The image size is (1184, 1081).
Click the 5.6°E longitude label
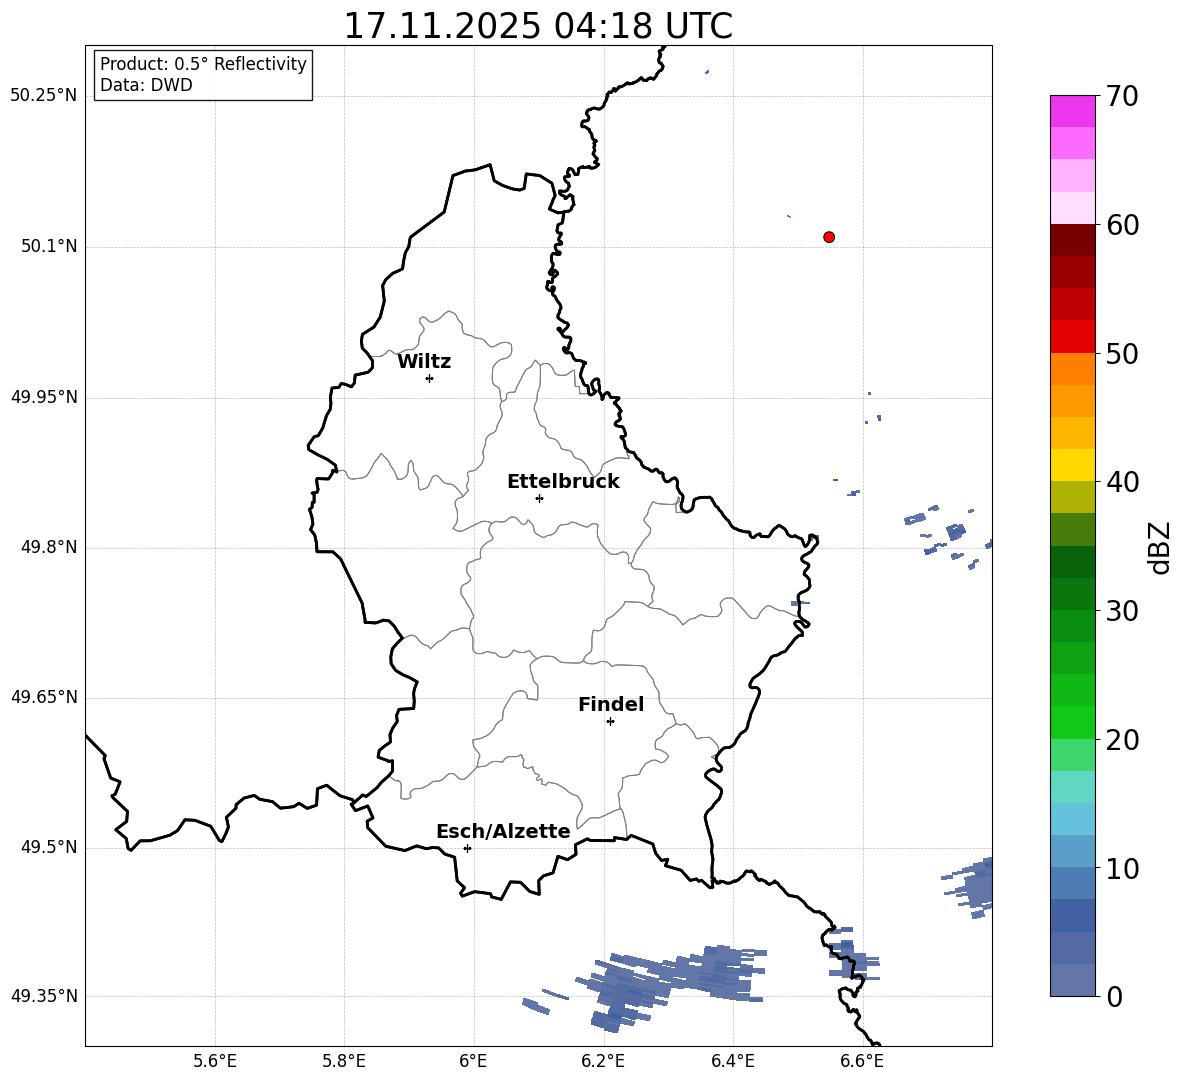(215, 1061)
